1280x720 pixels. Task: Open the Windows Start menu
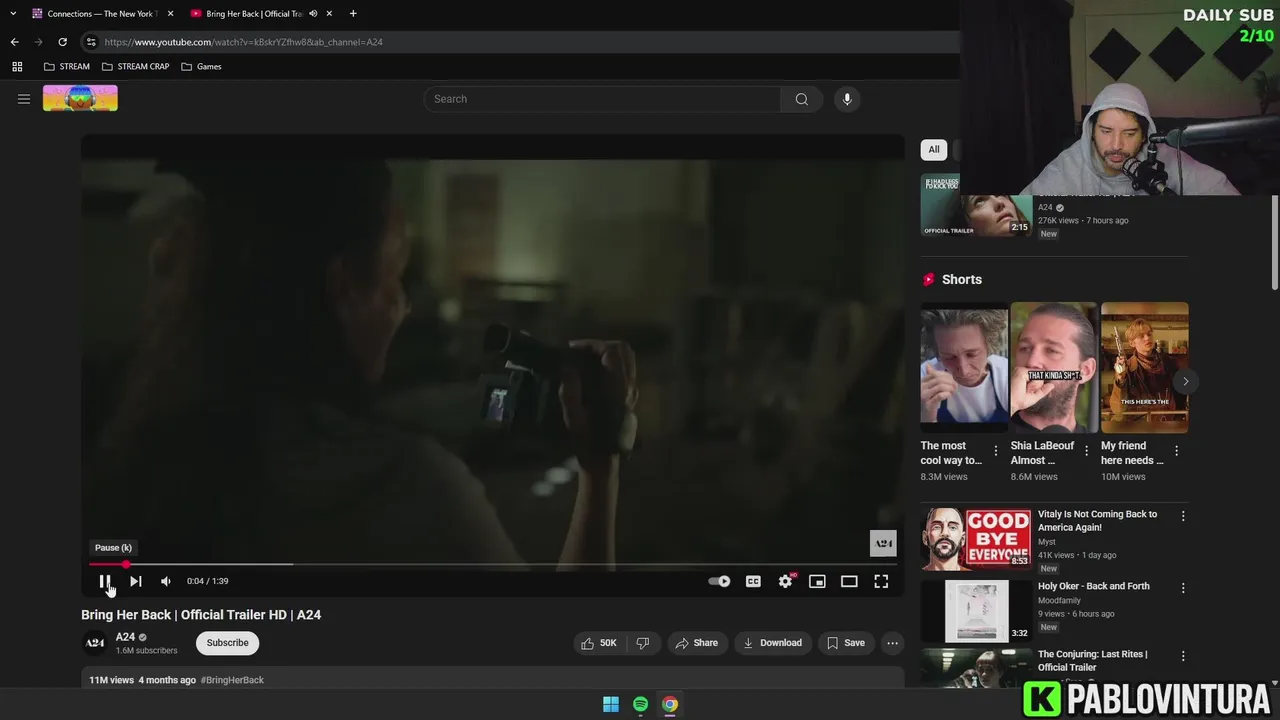[x=610, y=704]
